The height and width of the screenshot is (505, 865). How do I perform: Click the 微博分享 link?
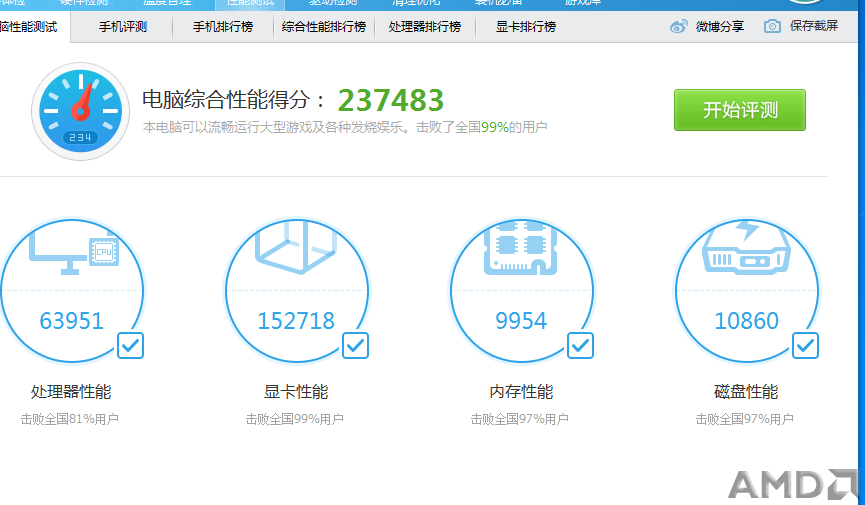pyautogui.click(x=719, y=26)
